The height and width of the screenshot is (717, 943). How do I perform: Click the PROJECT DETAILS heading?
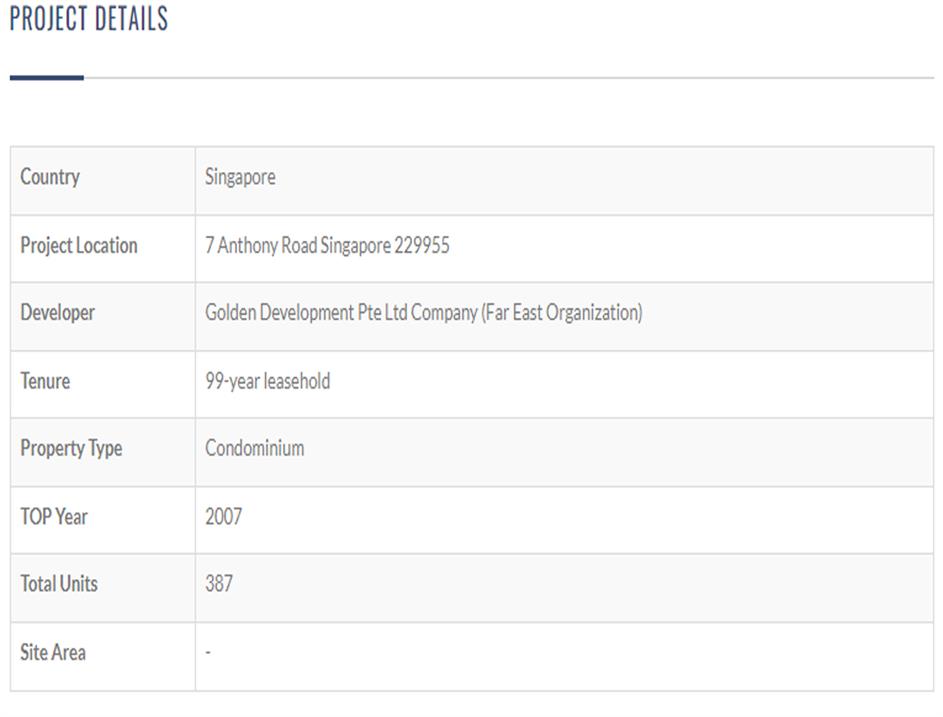(x=89, y=19)
